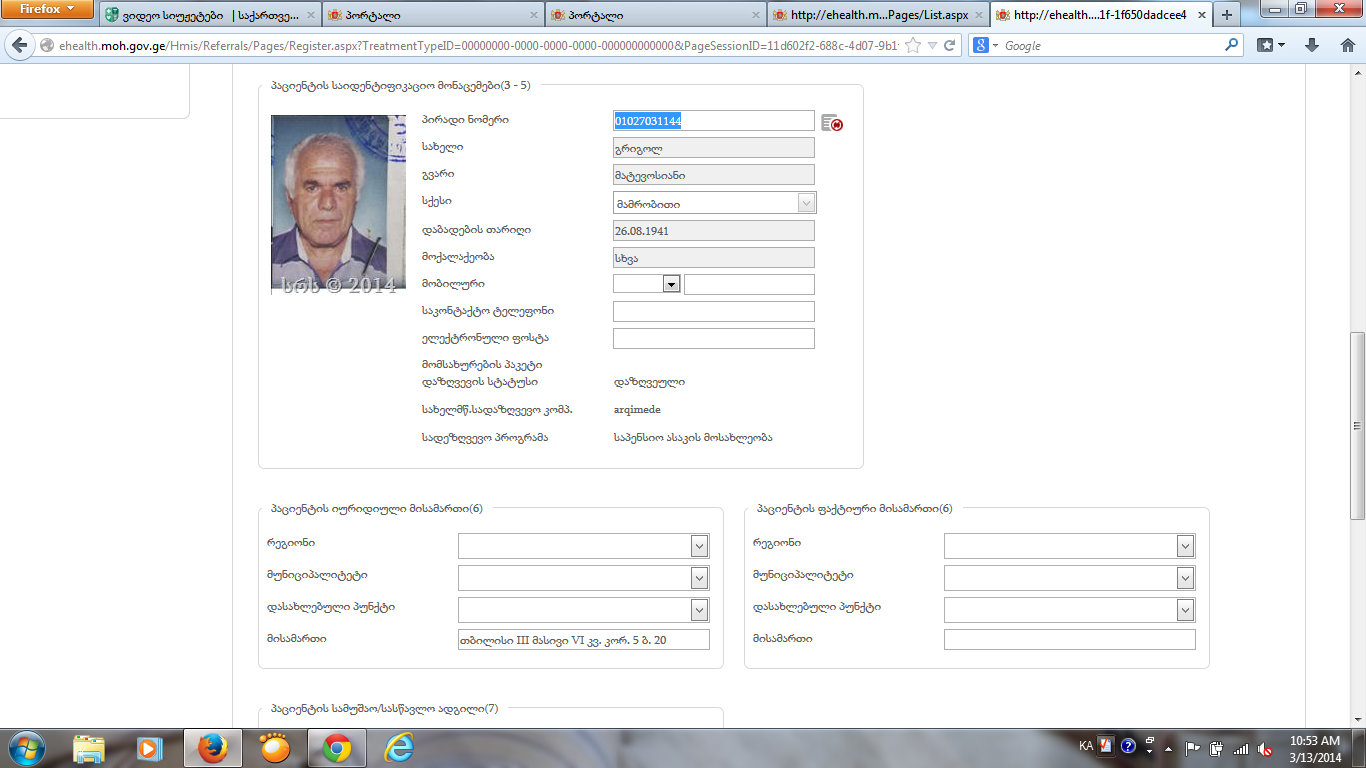Reload the page with the refresh icon

click(950, 46)
